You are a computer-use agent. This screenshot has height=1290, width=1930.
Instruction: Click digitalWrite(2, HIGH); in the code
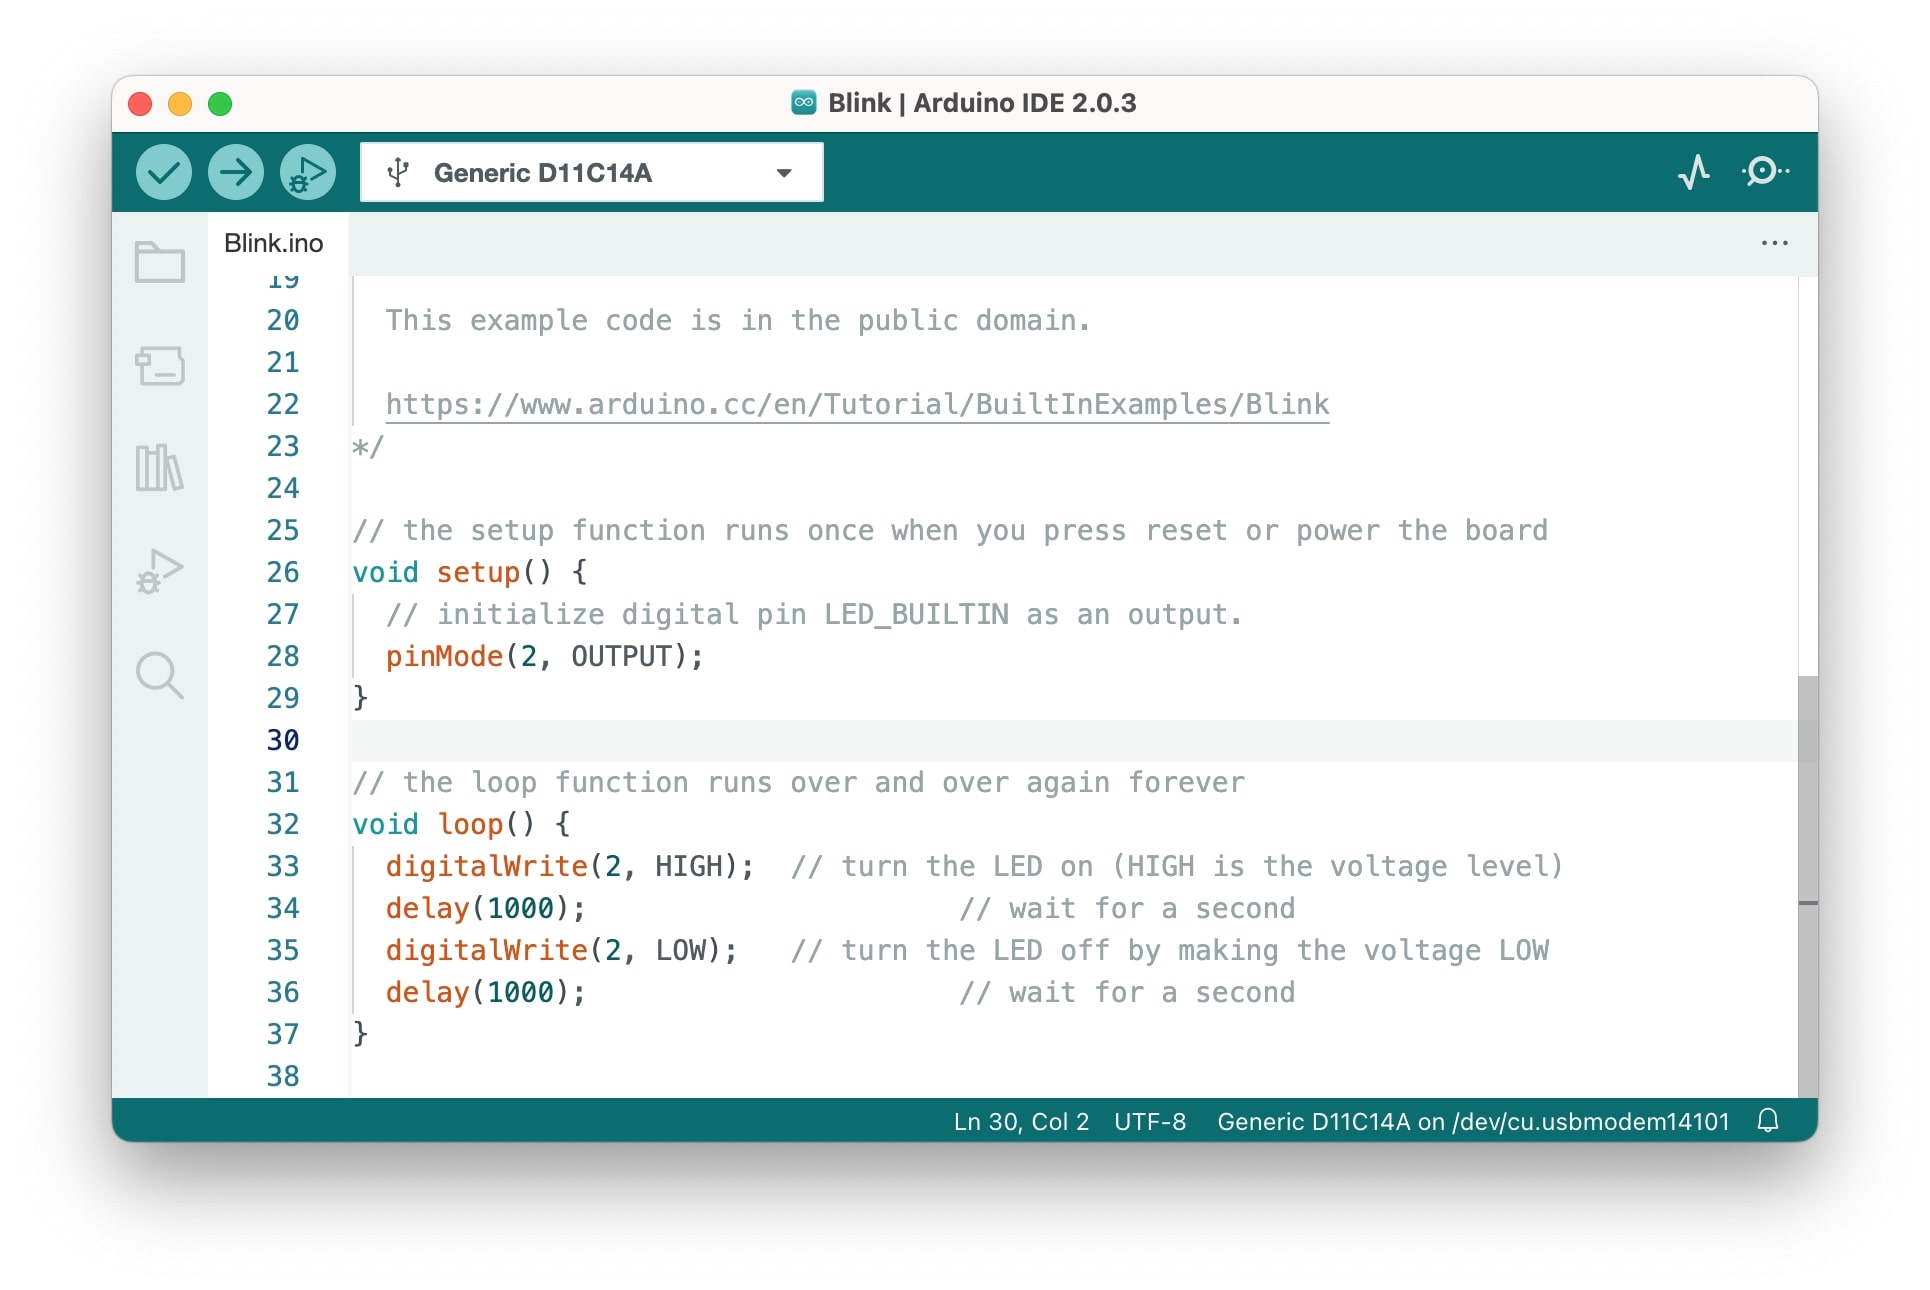point(570,866)
